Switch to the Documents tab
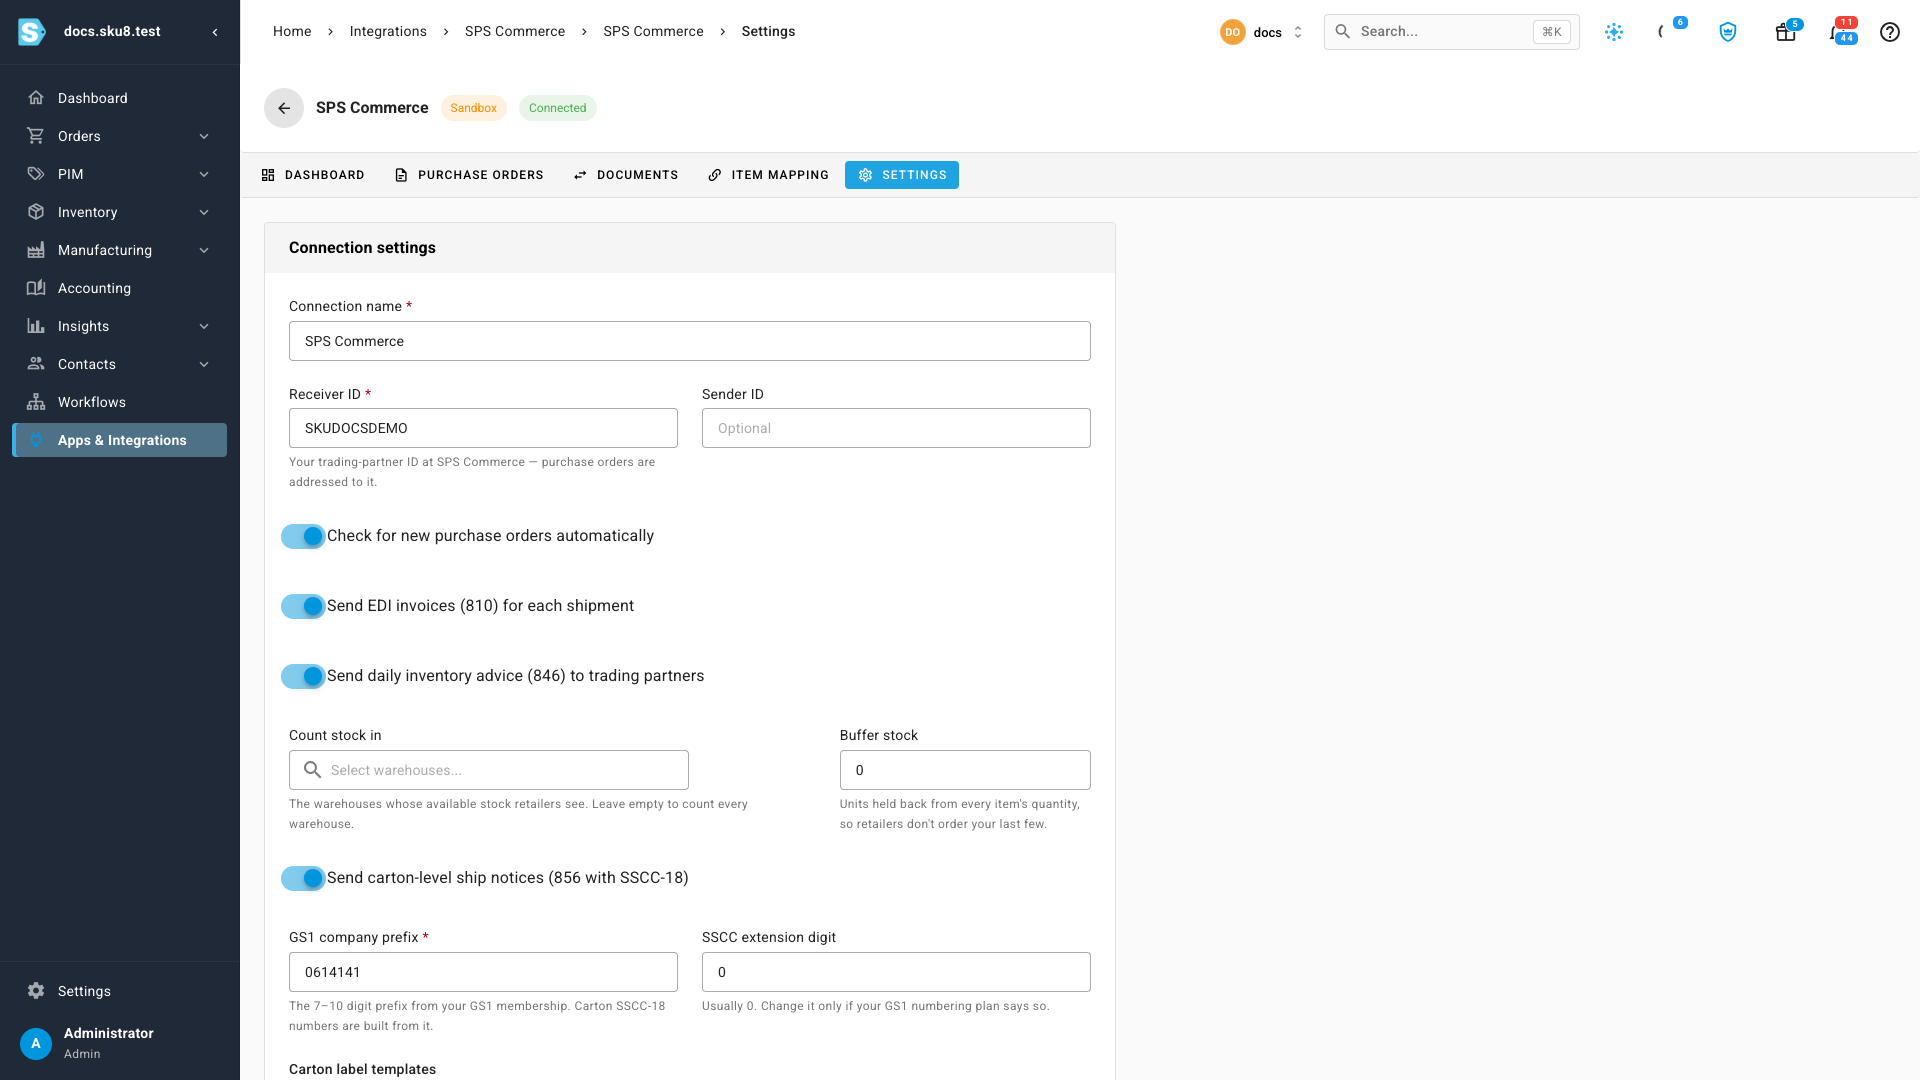 click(626, 175)
